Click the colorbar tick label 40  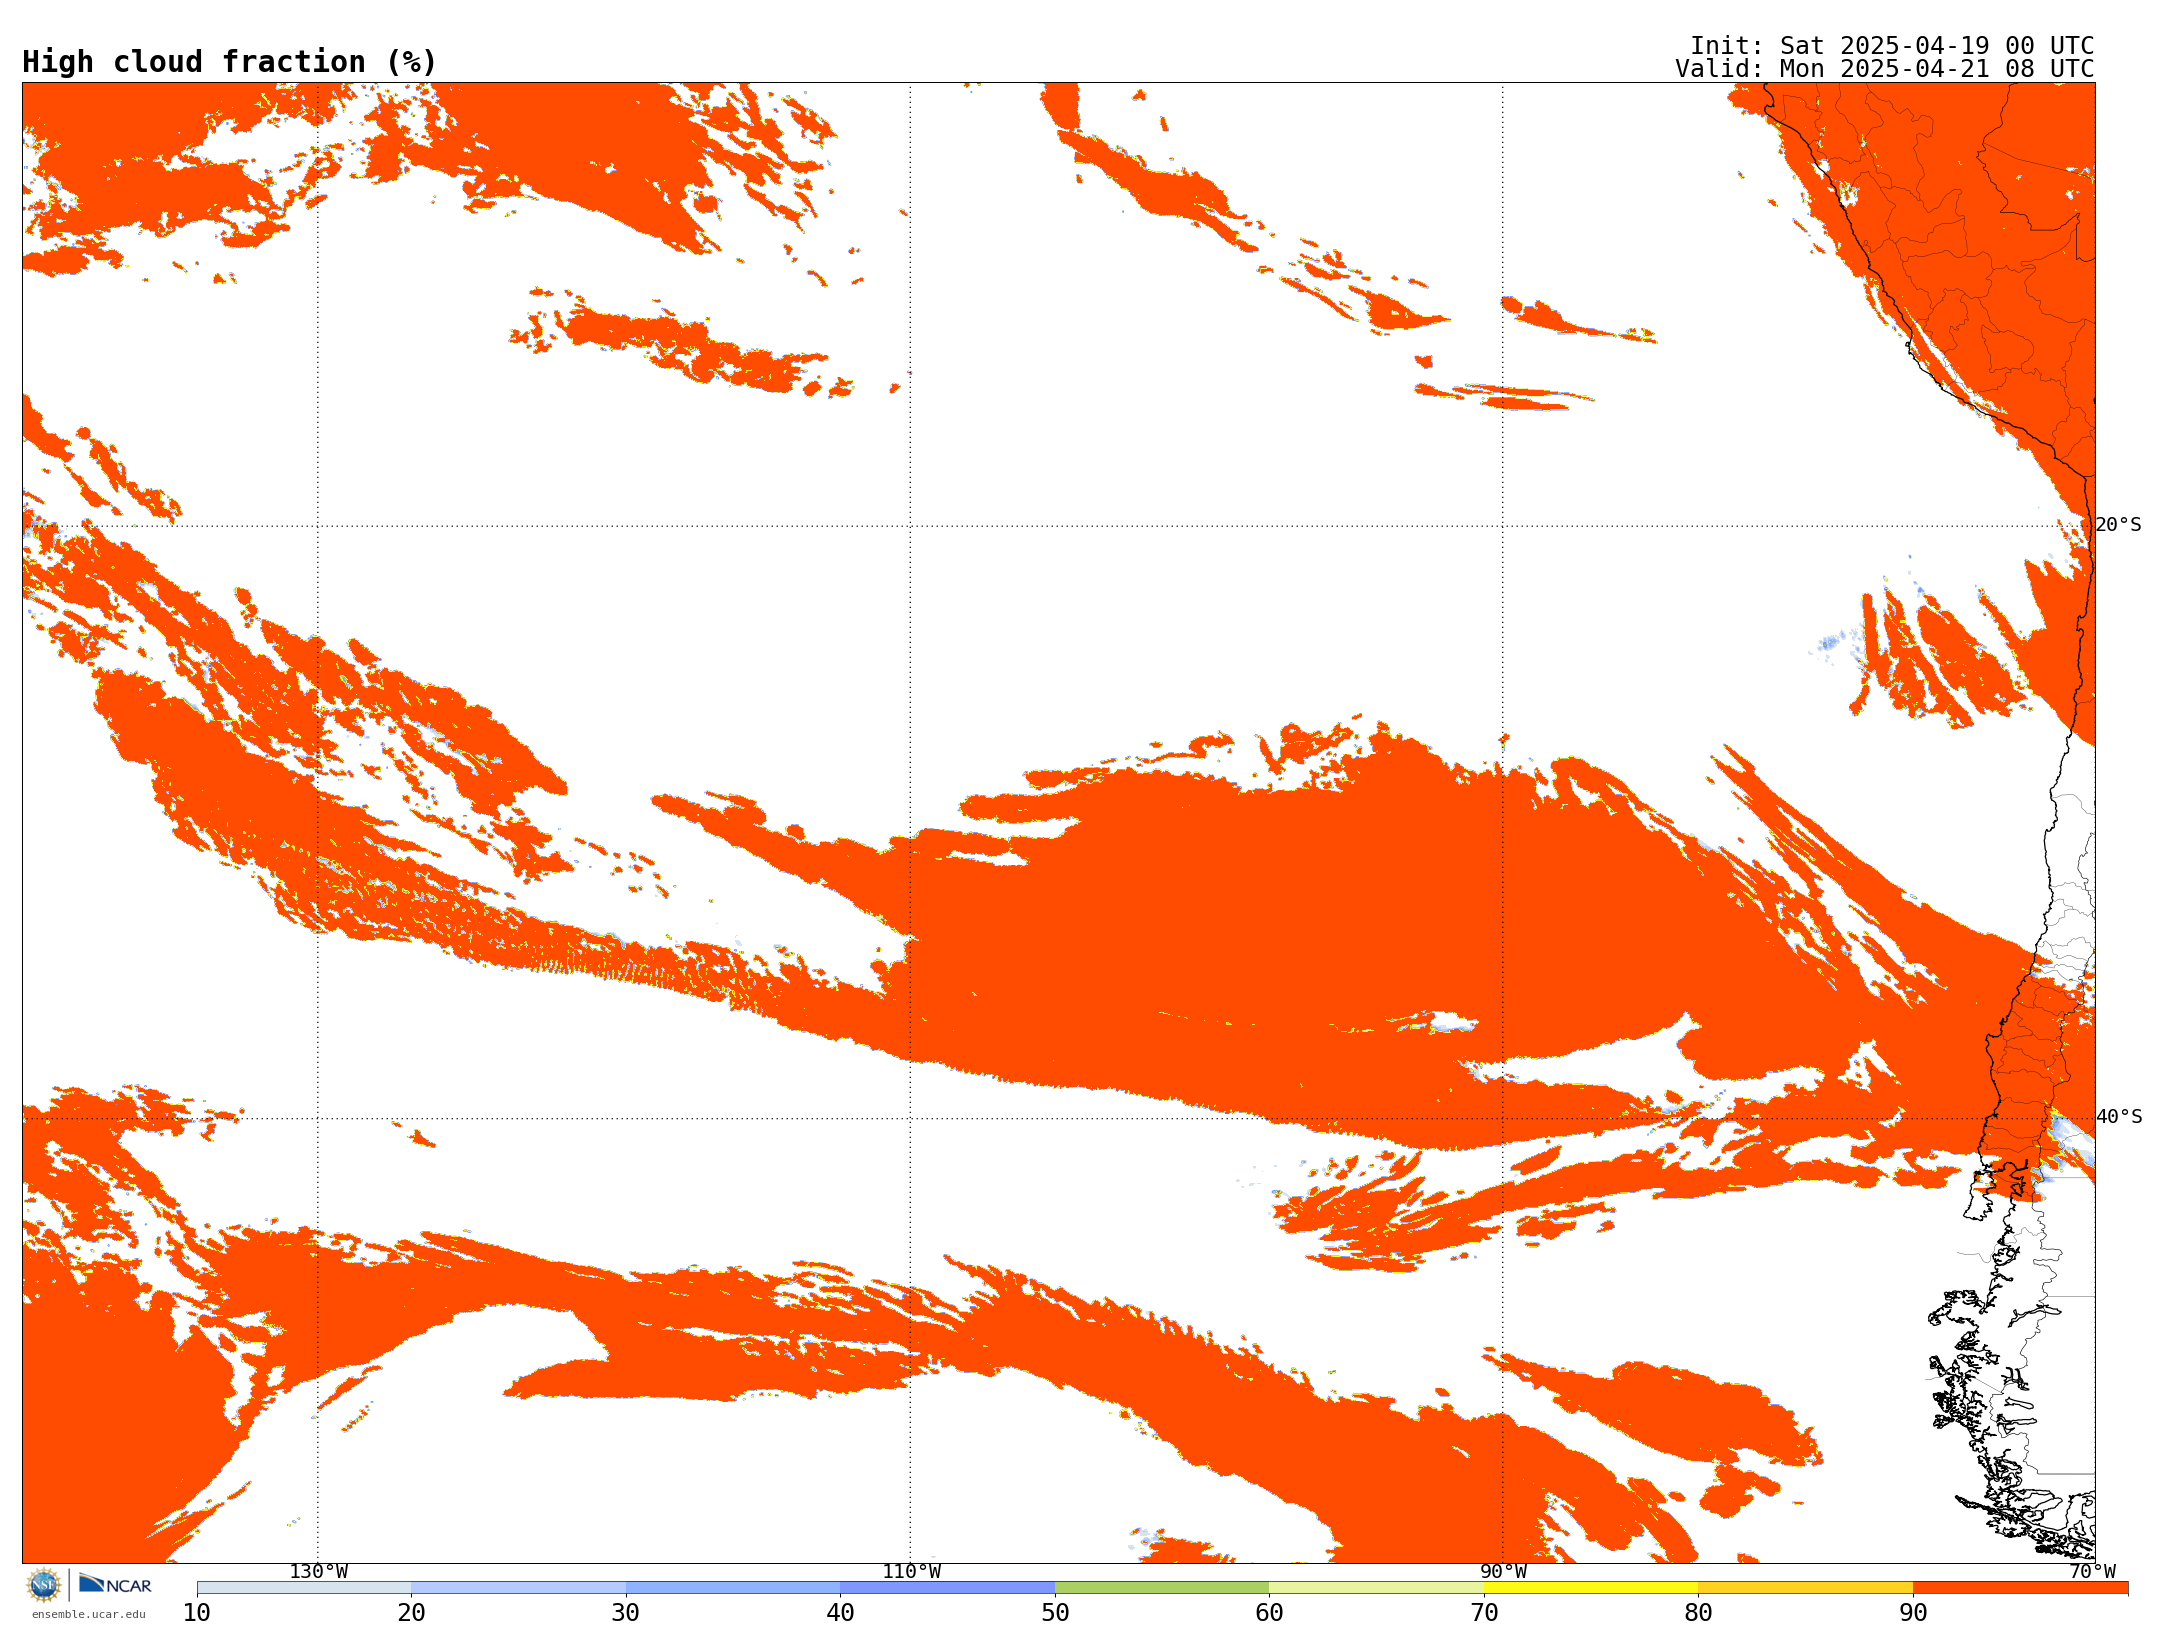pyautogui.click(x=840, y=1612)
